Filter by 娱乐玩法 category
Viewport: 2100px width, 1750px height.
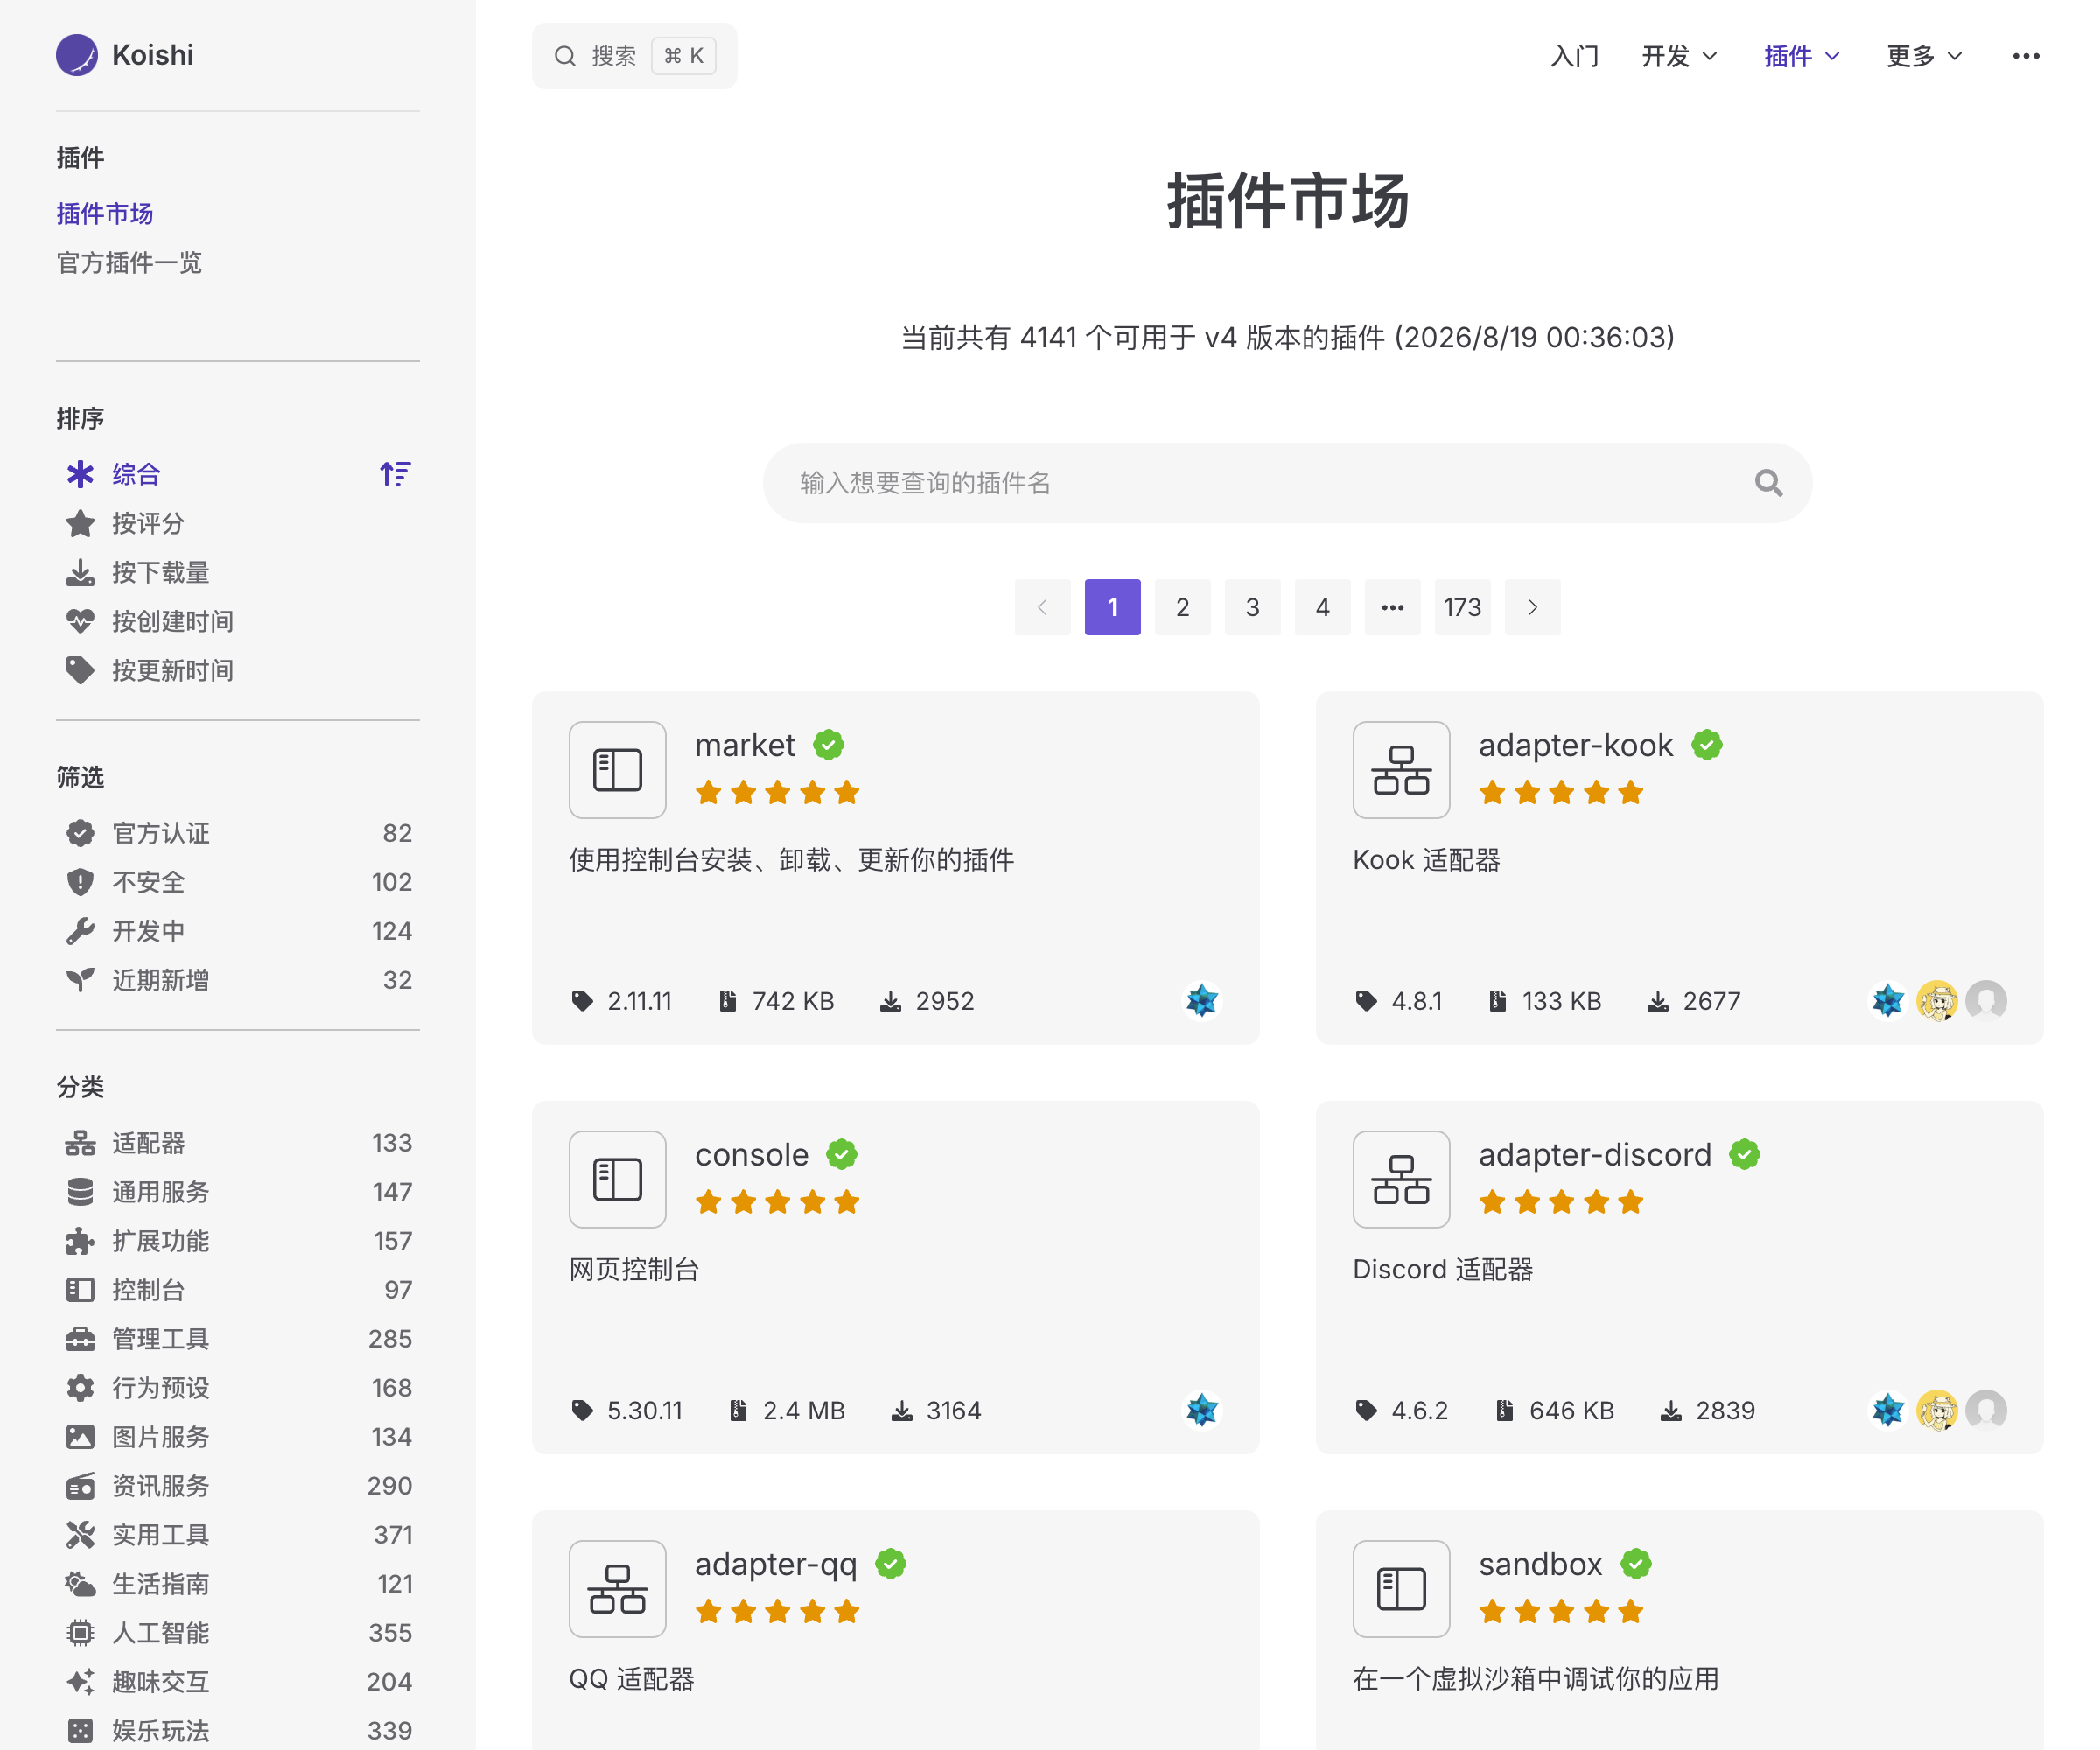pyautogui.click(x=238, y=1731)
